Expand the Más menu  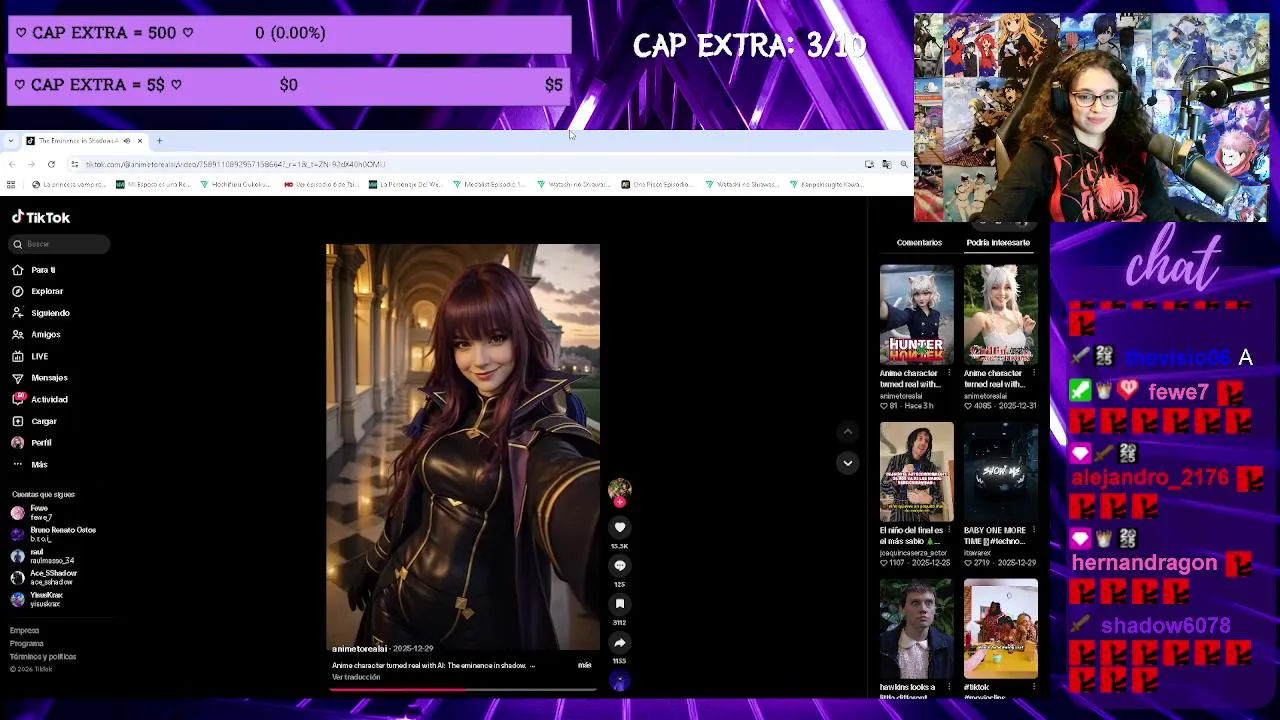(x=30, y=464)
